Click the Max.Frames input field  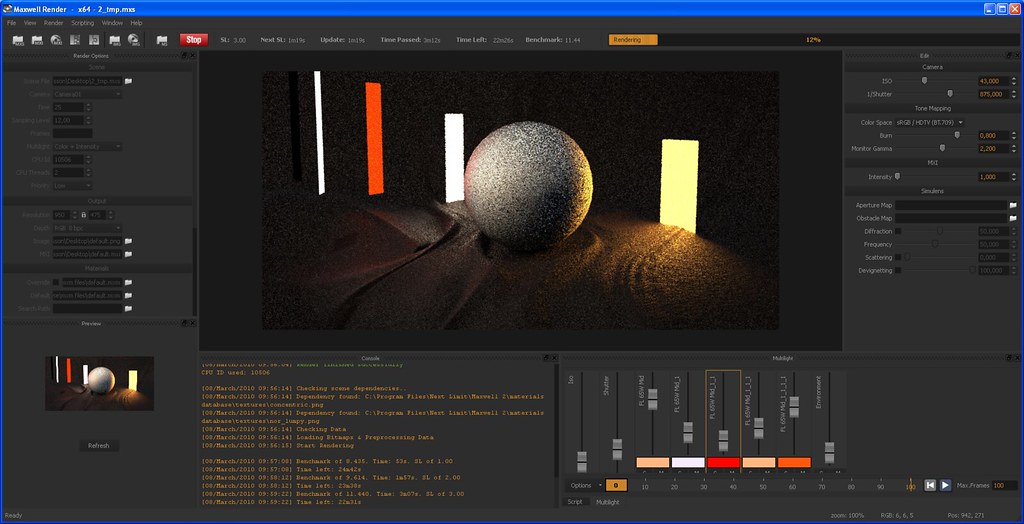coord(1004,485)
